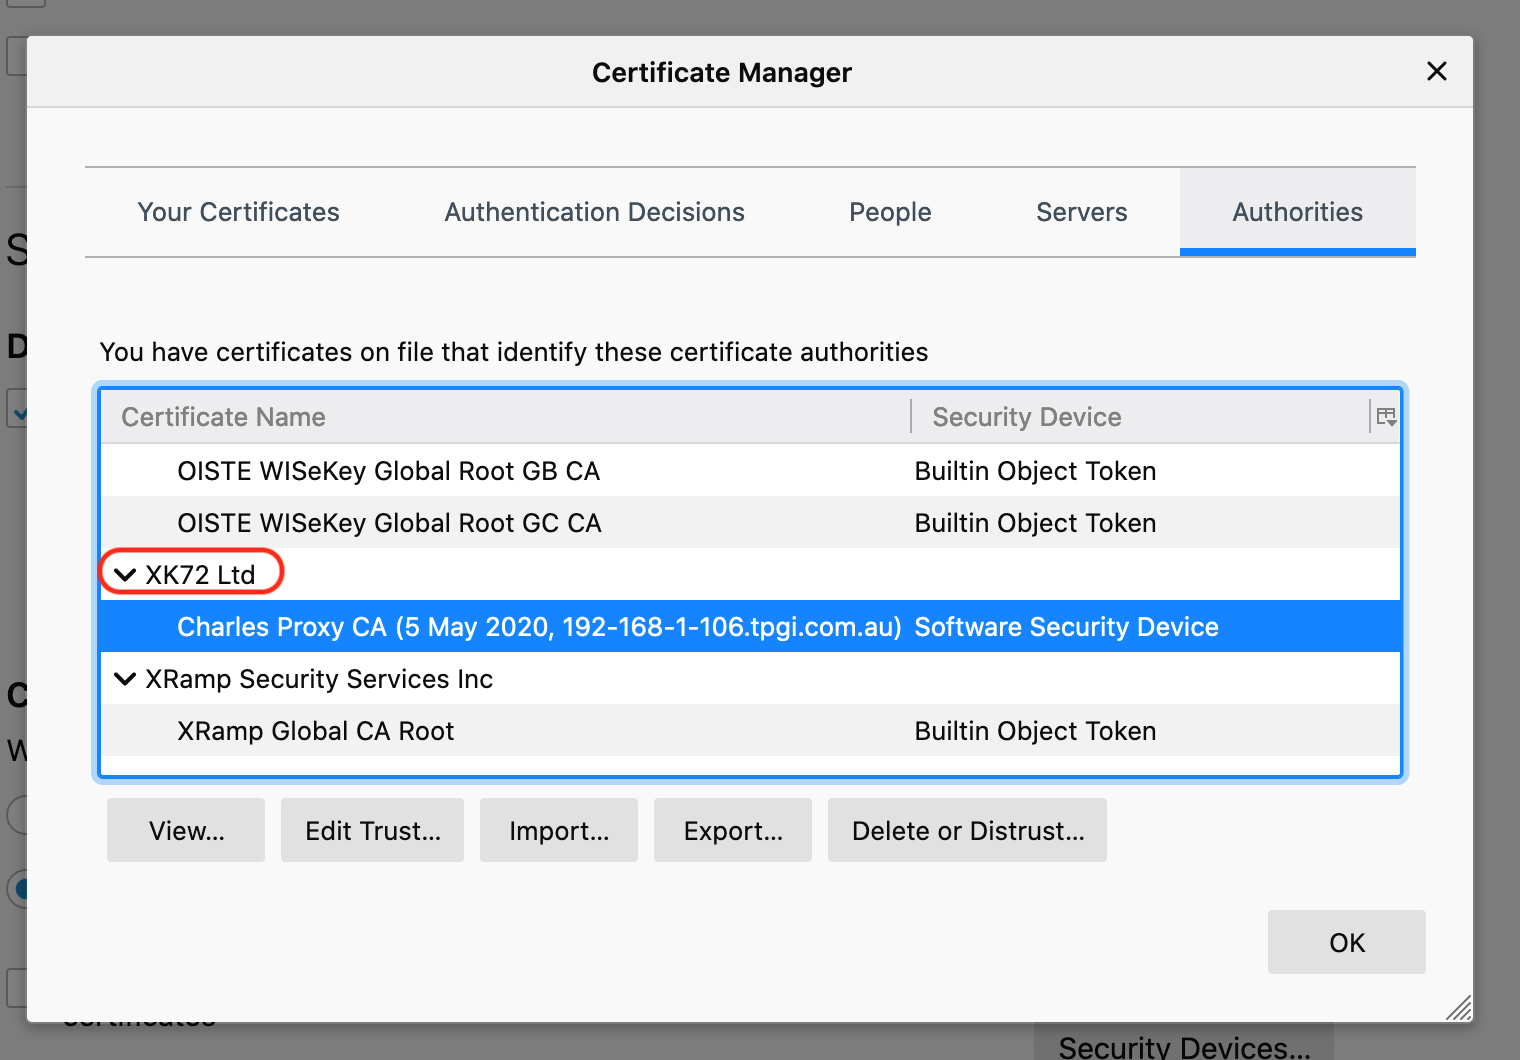Image resolution: width=1520 pixels, height=1060 pixels.
Task: Click the Authorities tab
Action: click(x=1297, y=212)
